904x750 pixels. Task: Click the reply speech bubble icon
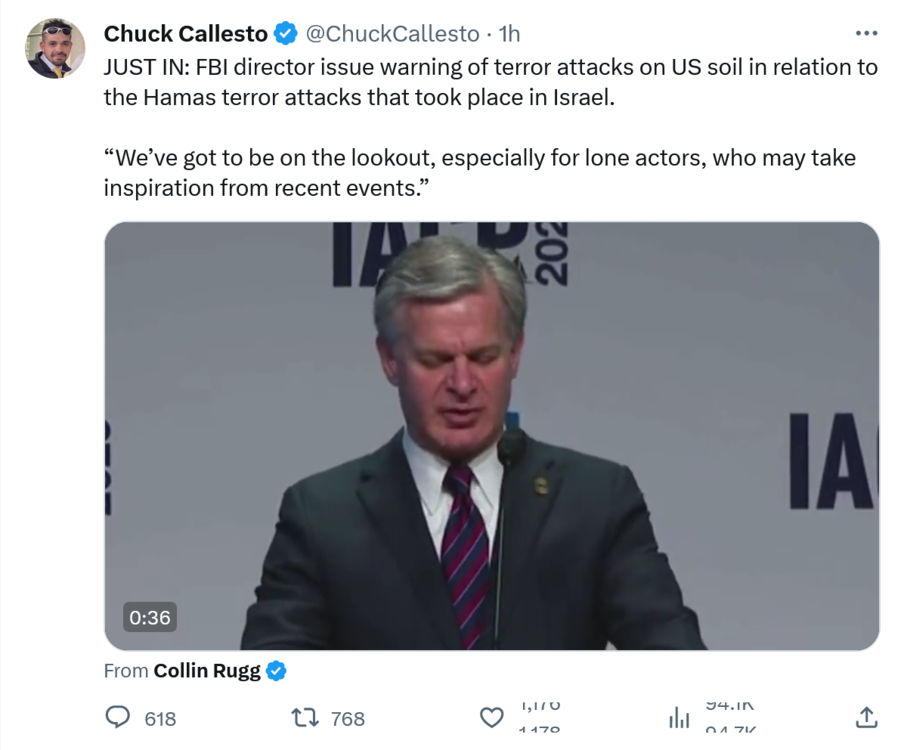[x=118, y=718]
